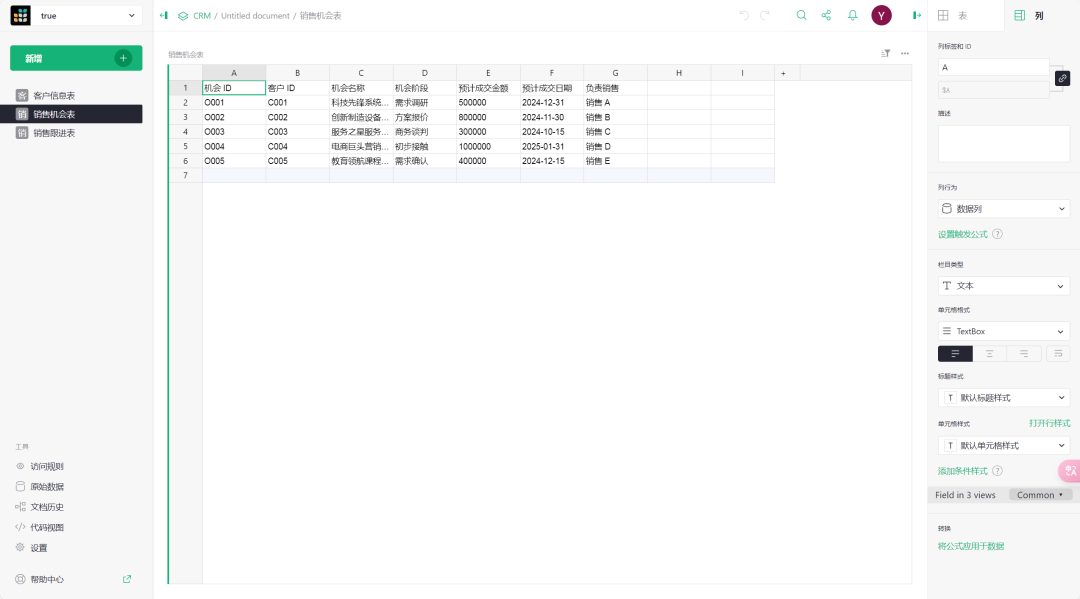This screenshot has width=1080, height=599.
Task: Click the sort and filter icon
Action: coord(885,53)
